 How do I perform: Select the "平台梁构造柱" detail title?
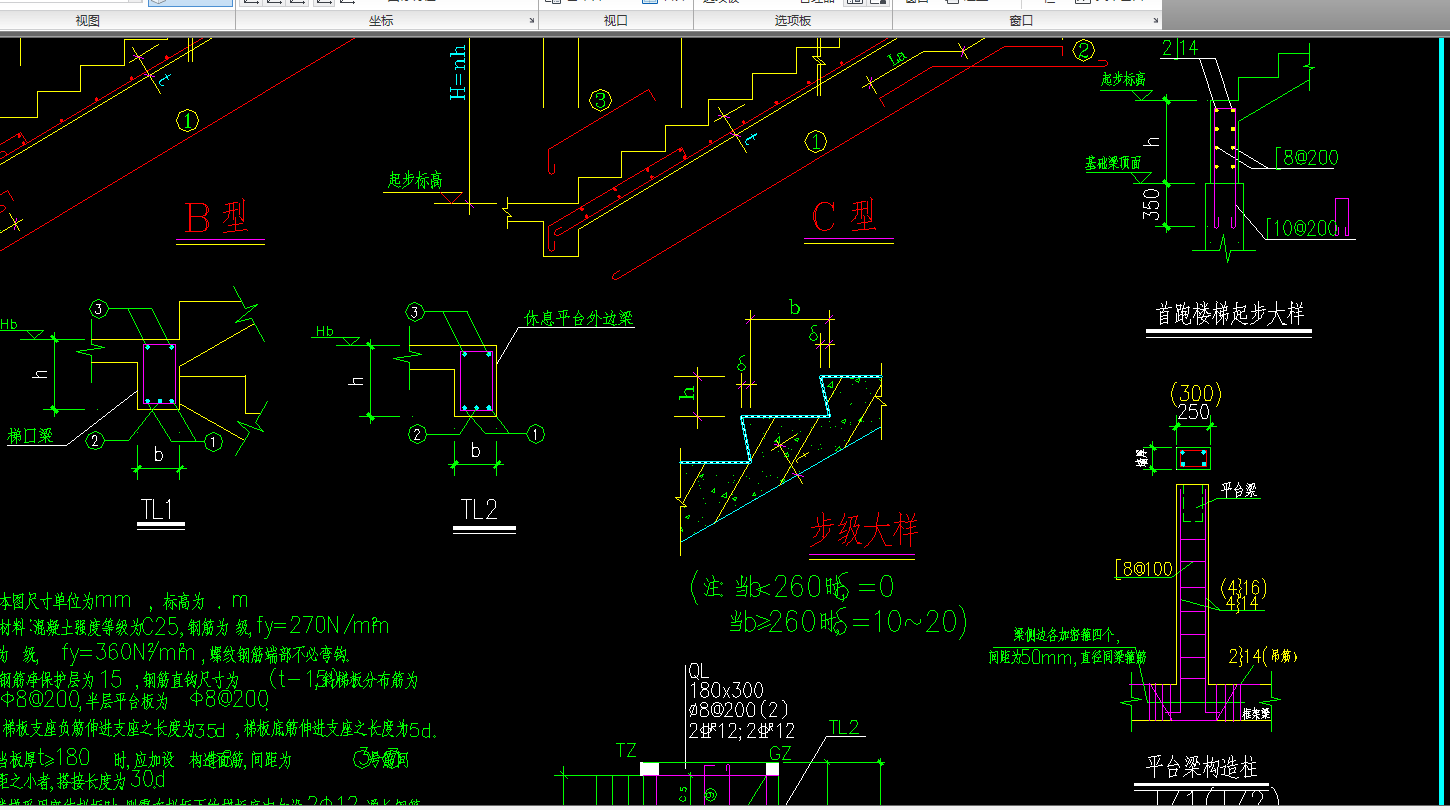click(x=1202, y=768)
